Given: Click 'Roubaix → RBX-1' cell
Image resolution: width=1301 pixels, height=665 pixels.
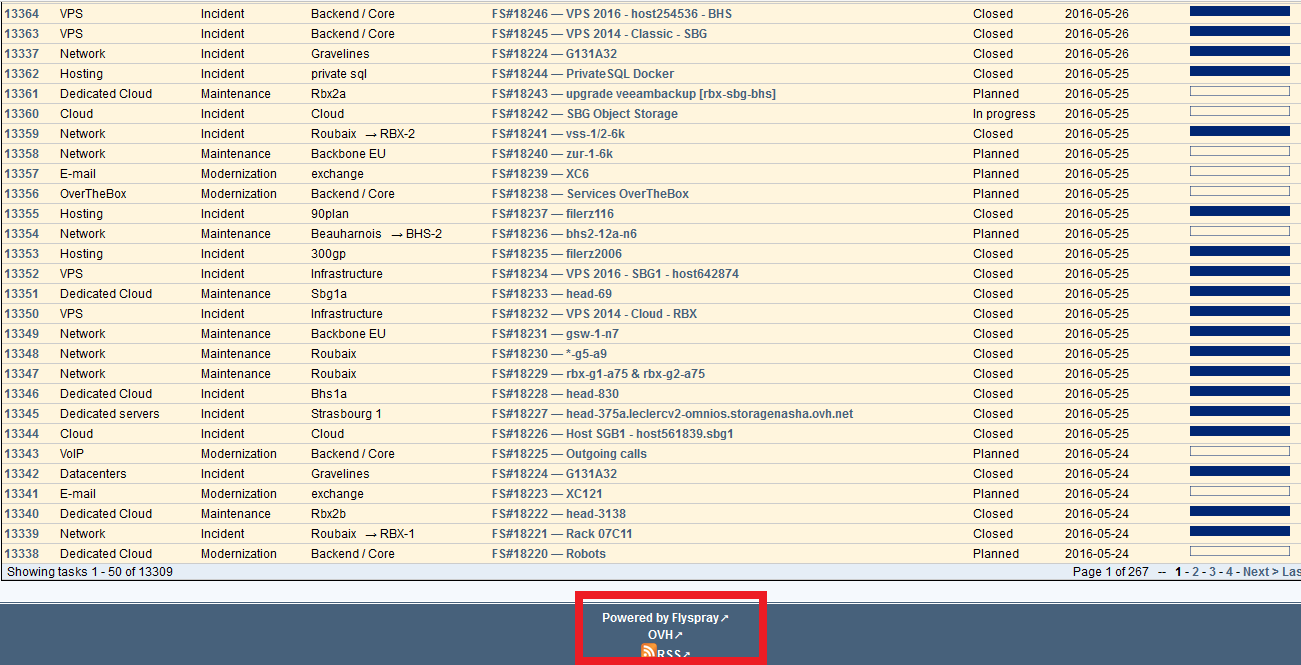Looking at the screenshot, I should tap(363, 534).
